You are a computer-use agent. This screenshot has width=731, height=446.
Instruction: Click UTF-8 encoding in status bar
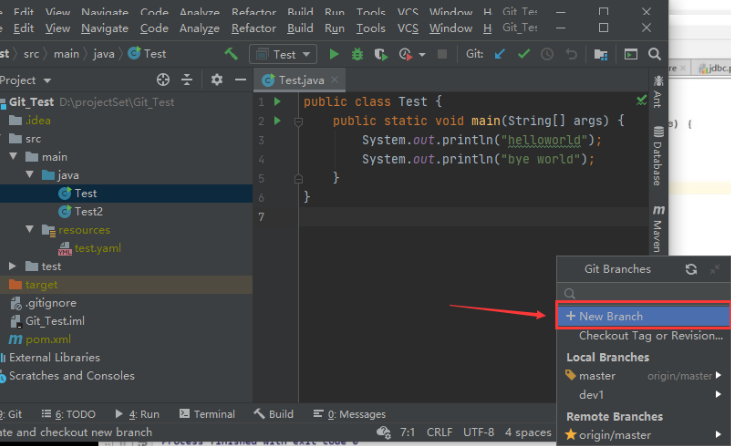pyautogui.click(x=479, y=432)
